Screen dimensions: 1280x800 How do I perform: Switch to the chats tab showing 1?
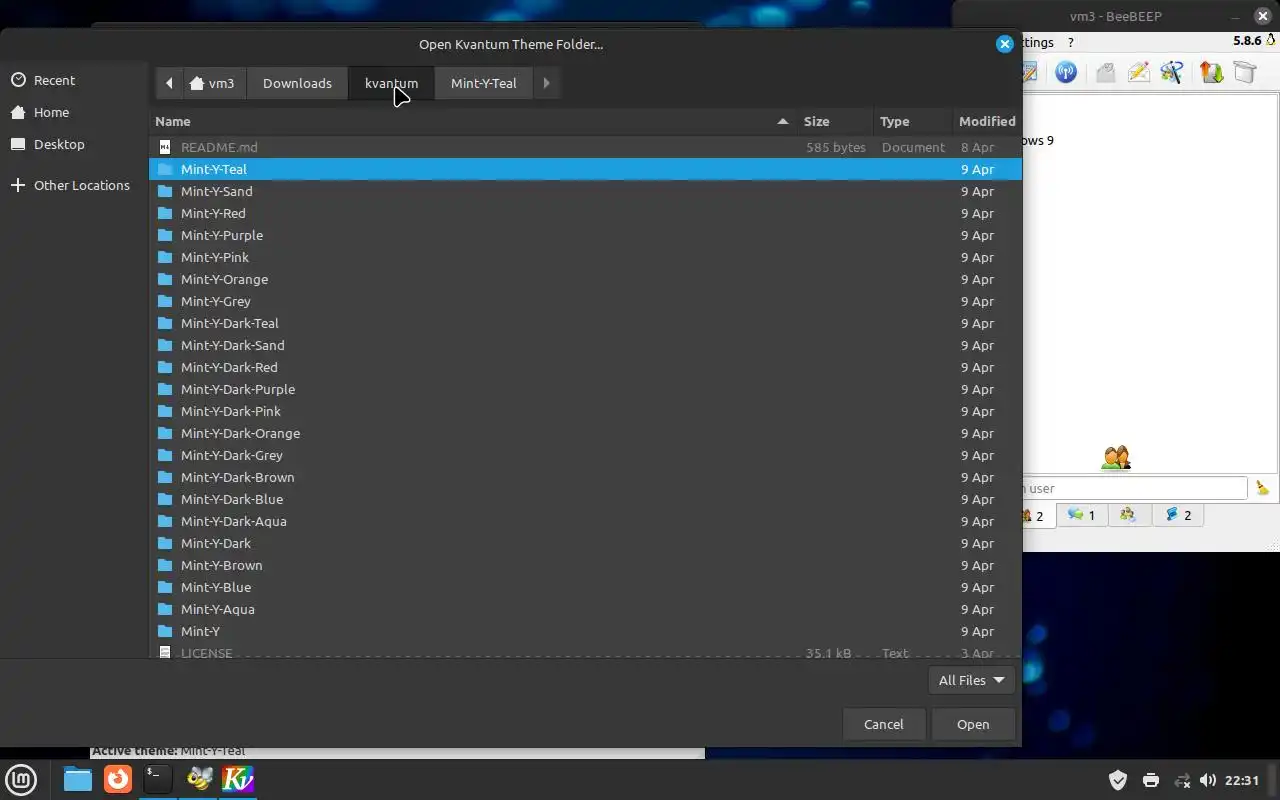pos(1081,515)
